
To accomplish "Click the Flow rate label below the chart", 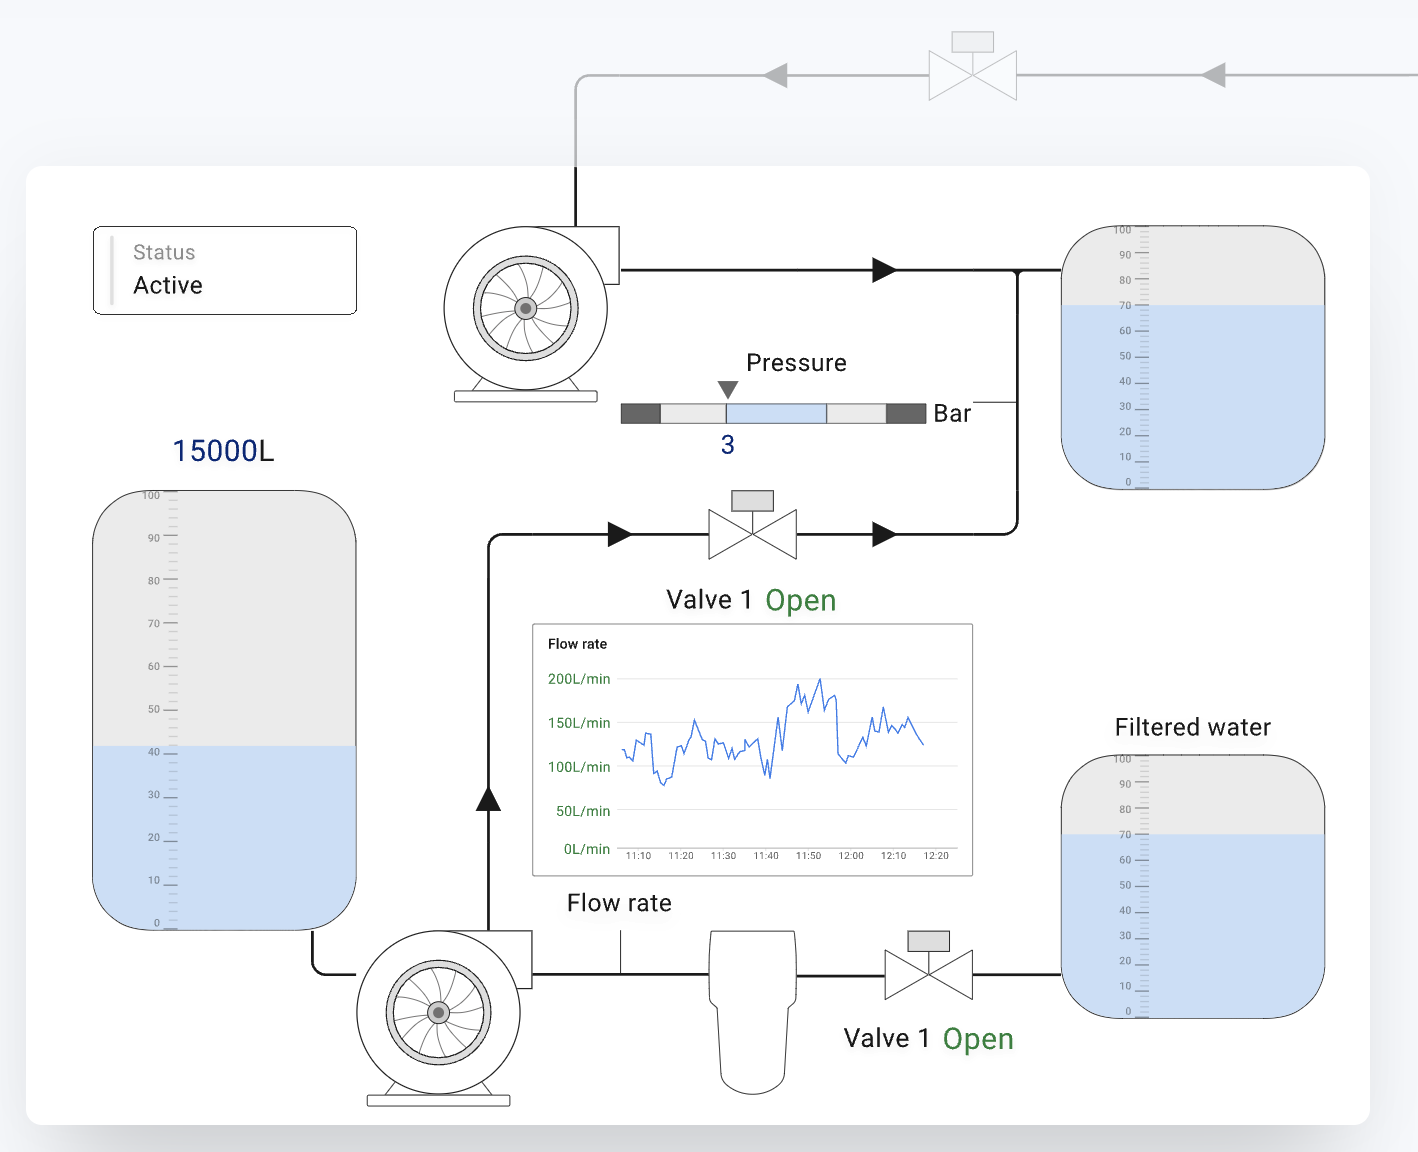I will (619, 903).
